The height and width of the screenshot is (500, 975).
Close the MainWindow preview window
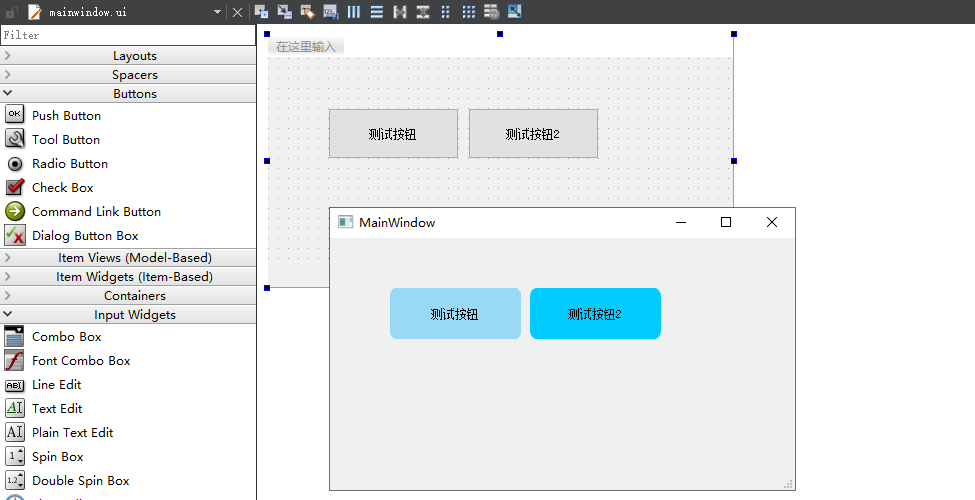click(772, 222)
